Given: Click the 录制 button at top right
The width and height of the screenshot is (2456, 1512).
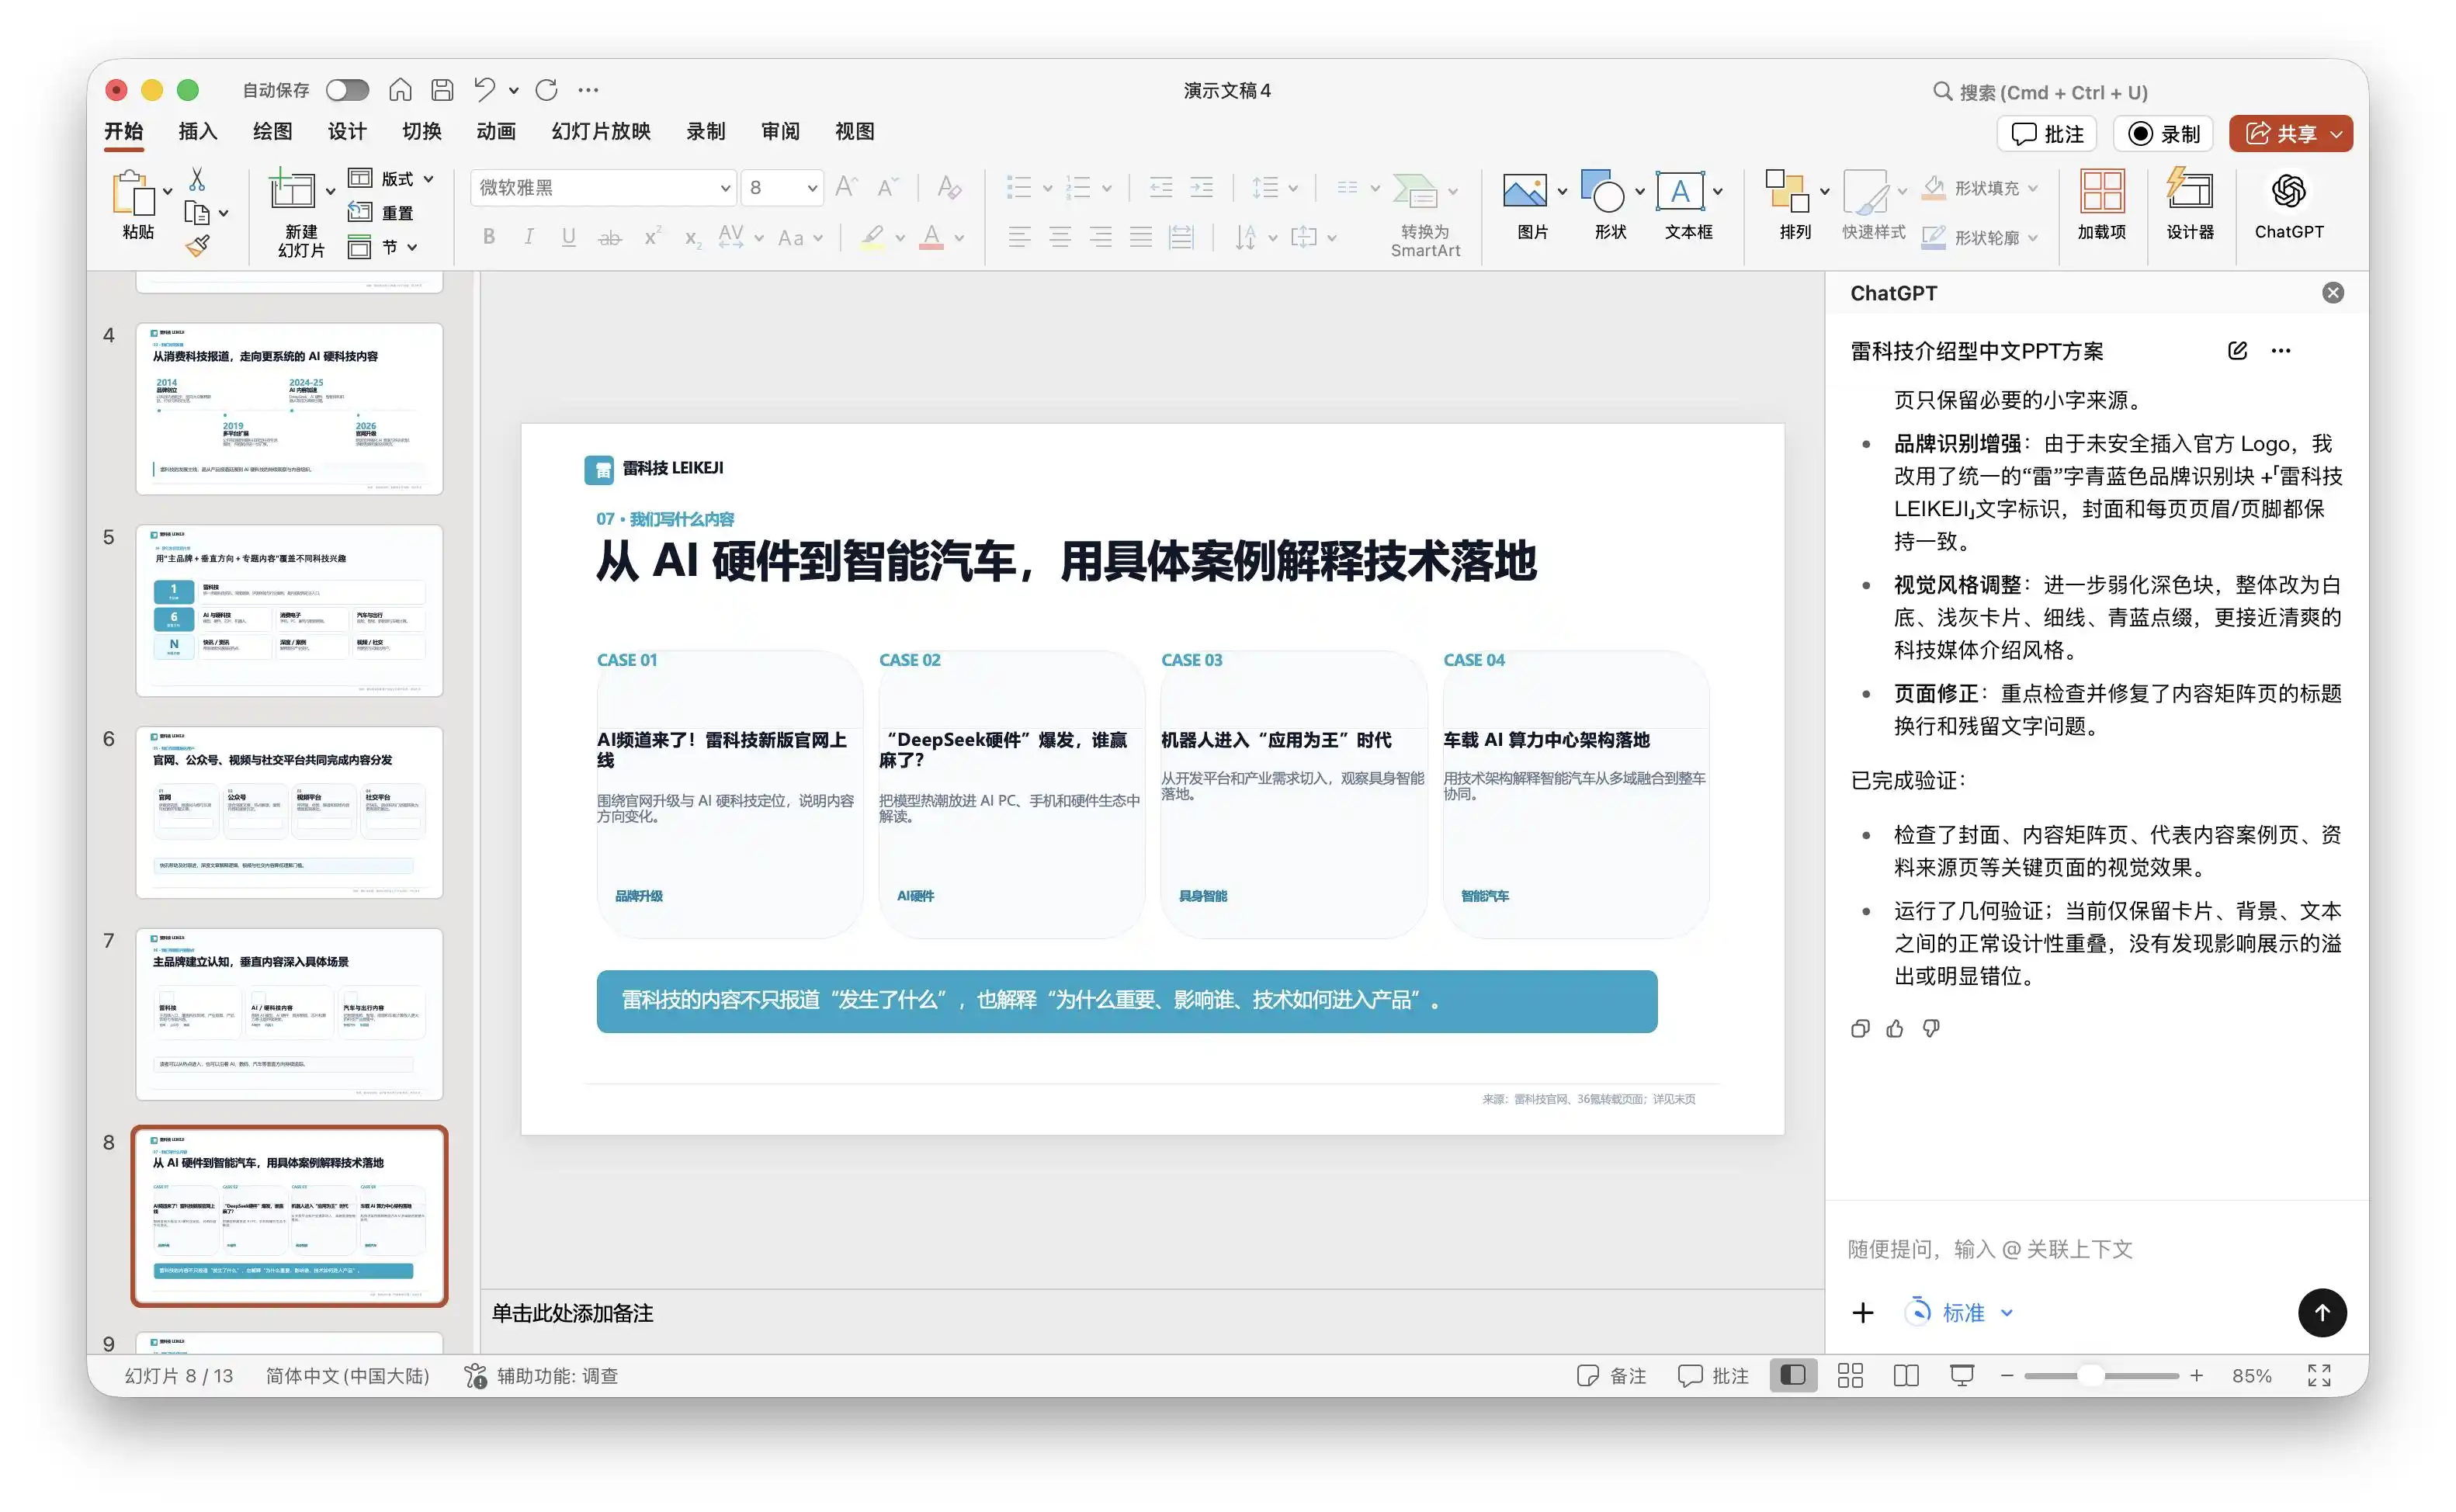Looking at the screenshot, I should click(x=2164, y=134).
